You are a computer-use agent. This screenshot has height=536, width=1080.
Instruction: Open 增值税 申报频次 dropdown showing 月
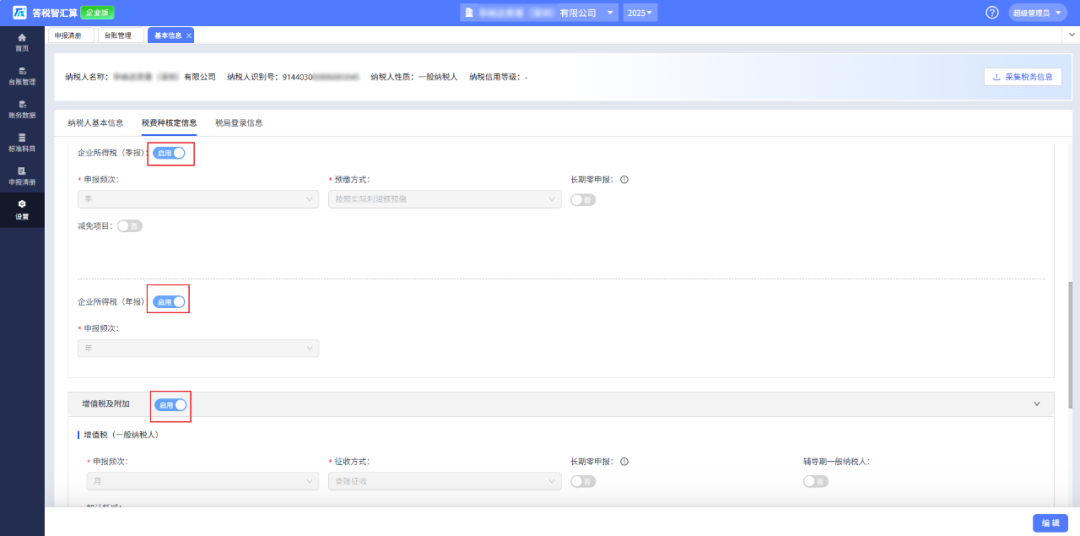coord(202,481)
